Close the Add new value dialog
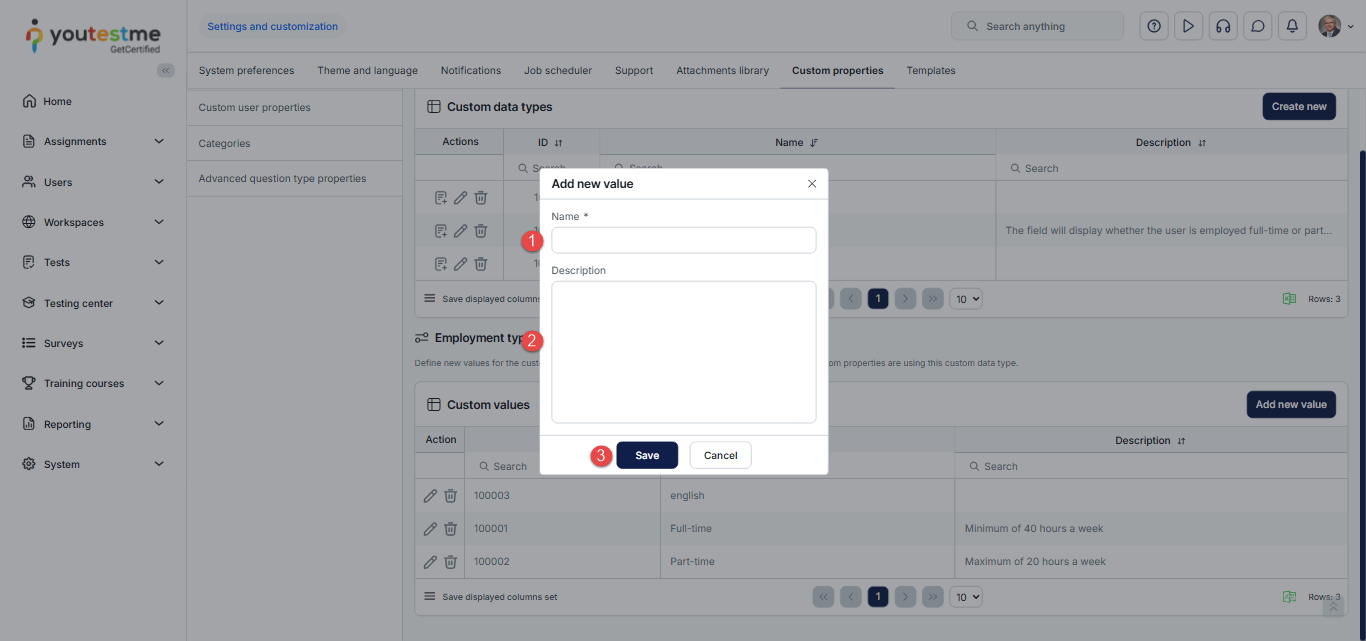The height and width of the screenshot is (641, 1366). [812, 184]
